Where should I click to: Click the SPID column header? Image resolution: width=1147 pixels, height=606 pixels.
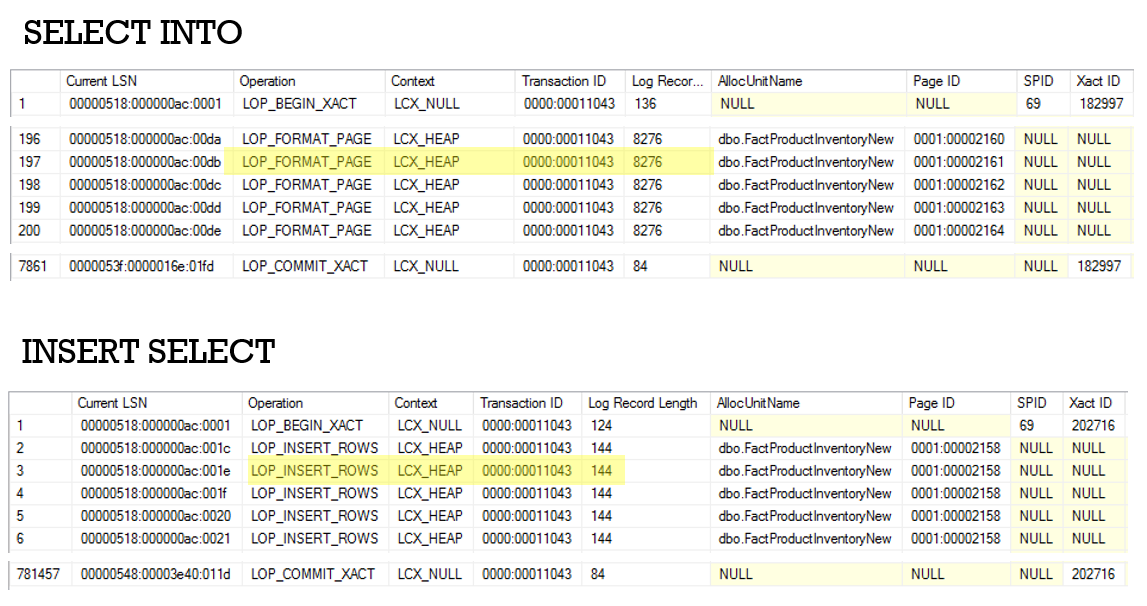(1038, 81)
